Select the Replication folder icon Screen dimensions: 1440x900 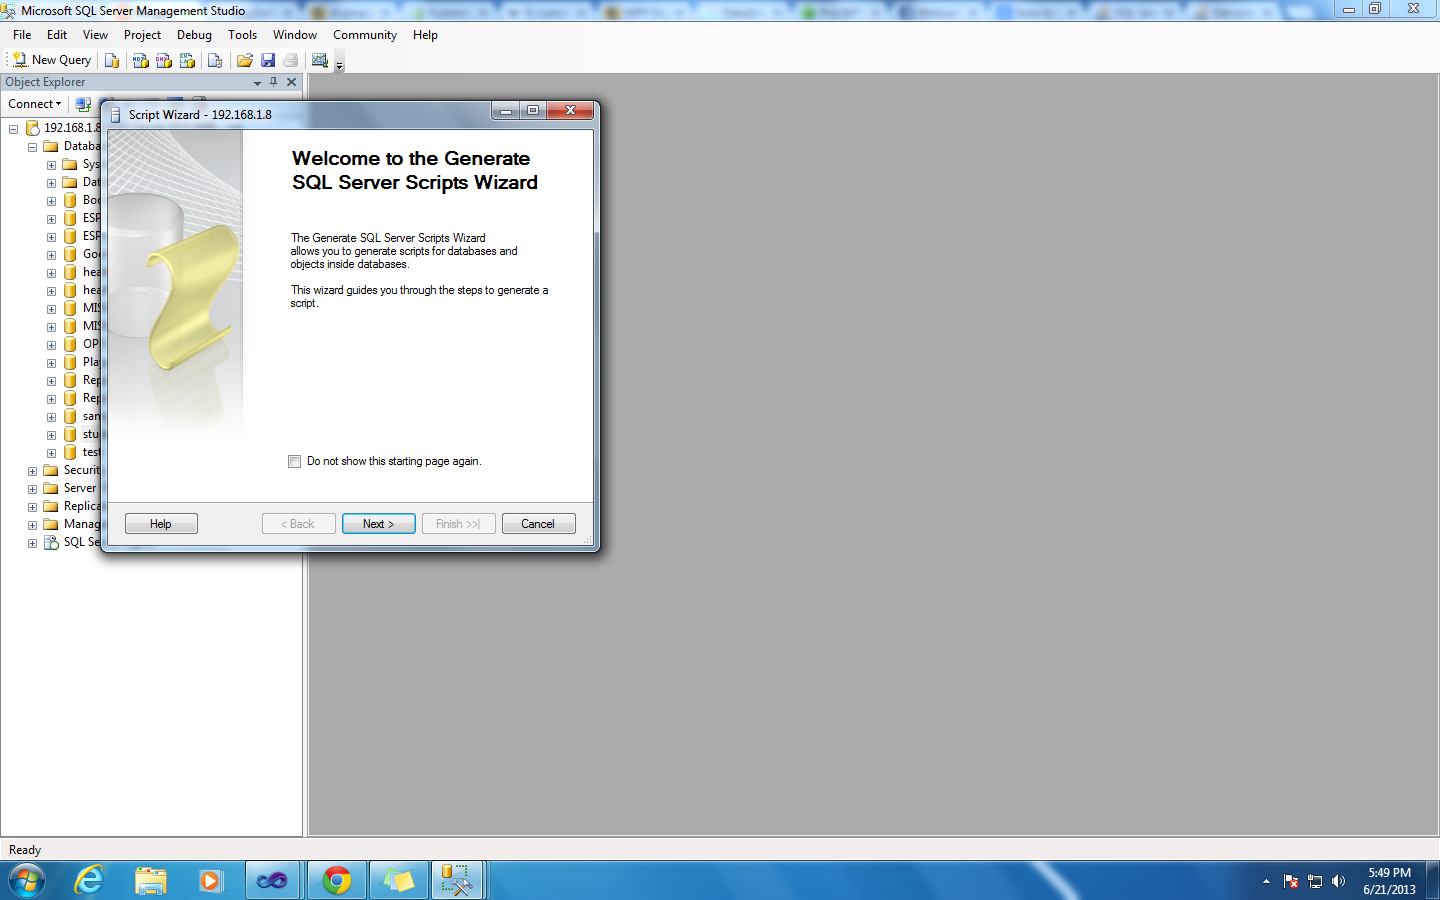pos(51,506)
